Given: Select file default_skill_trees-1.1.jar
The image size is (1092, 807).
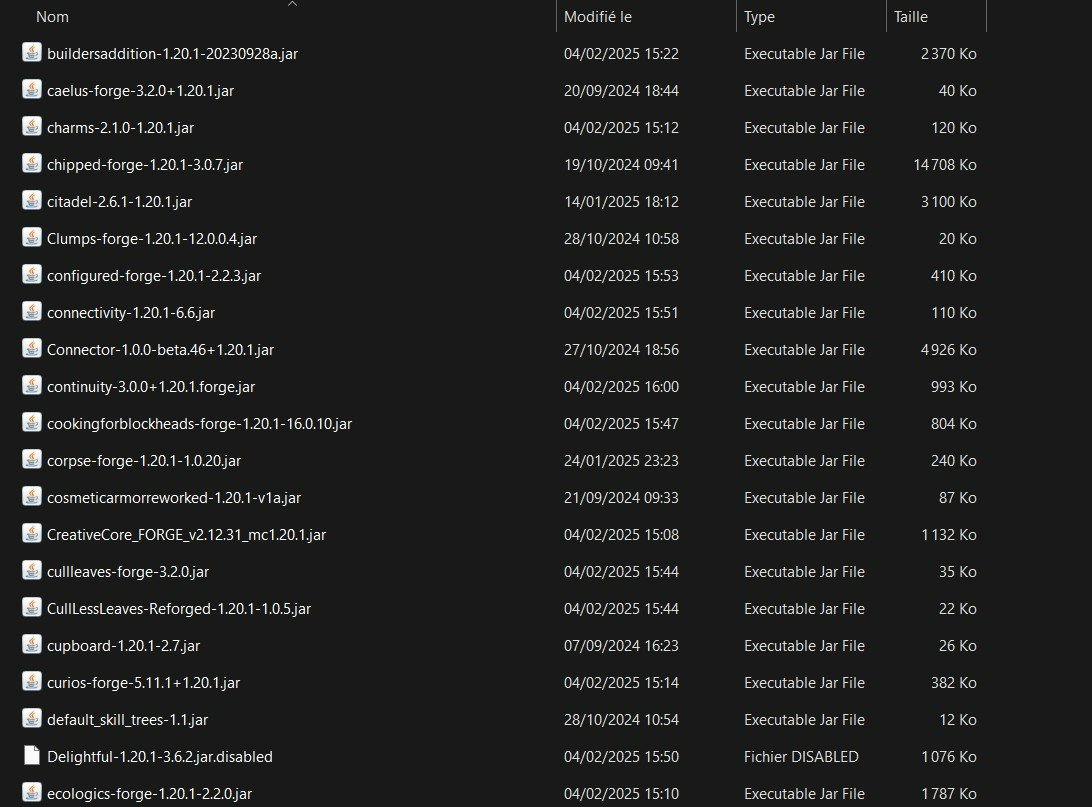Looking at the screenshot, I should tap(127, 719).
